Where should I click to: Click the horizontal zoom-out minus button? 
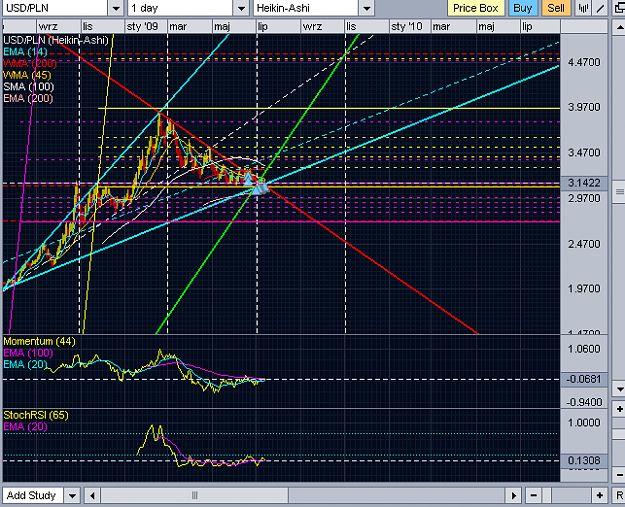[533, 495]
